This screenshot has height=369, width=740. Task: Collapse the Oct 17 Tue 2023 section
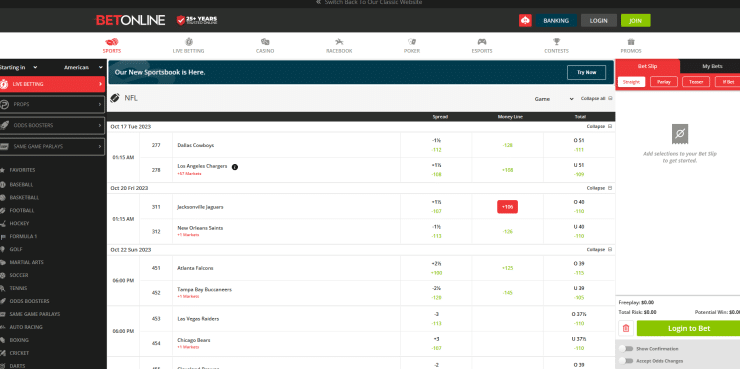click(599, 126)
